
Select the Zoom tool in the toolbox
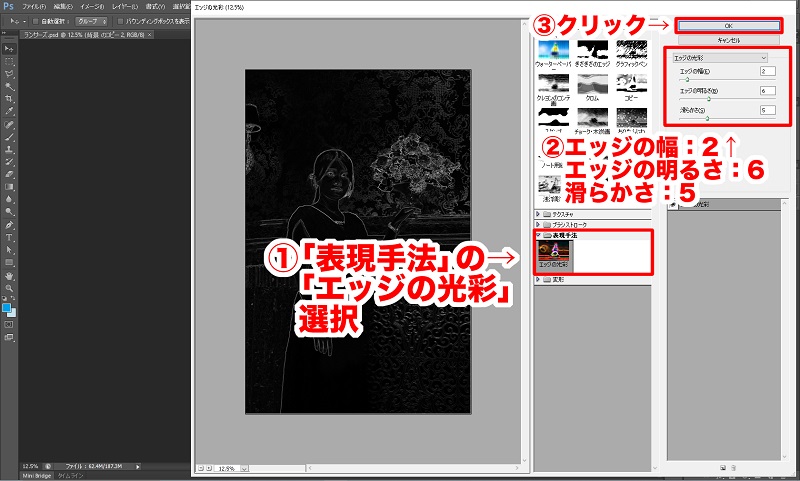pos(9,288)
